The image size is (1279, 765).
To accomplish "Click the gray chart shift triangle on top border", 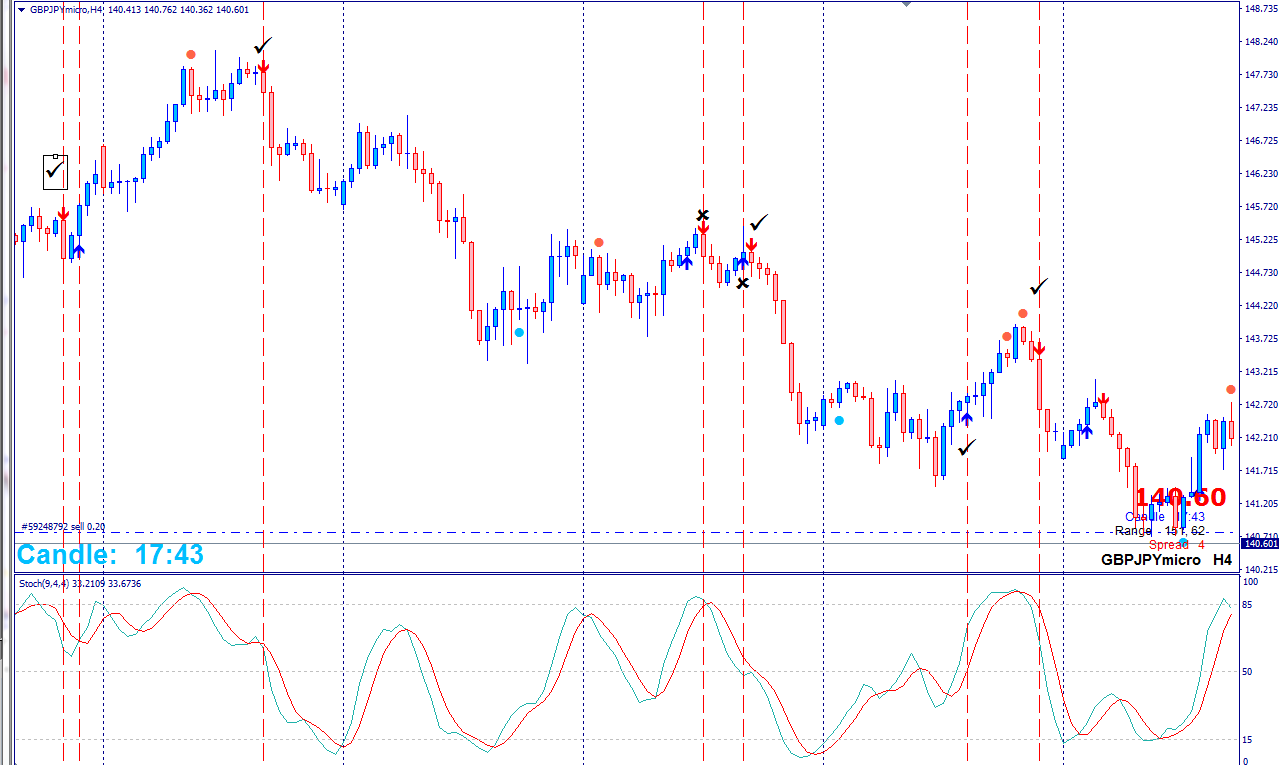I will click(x=906, y=4).
